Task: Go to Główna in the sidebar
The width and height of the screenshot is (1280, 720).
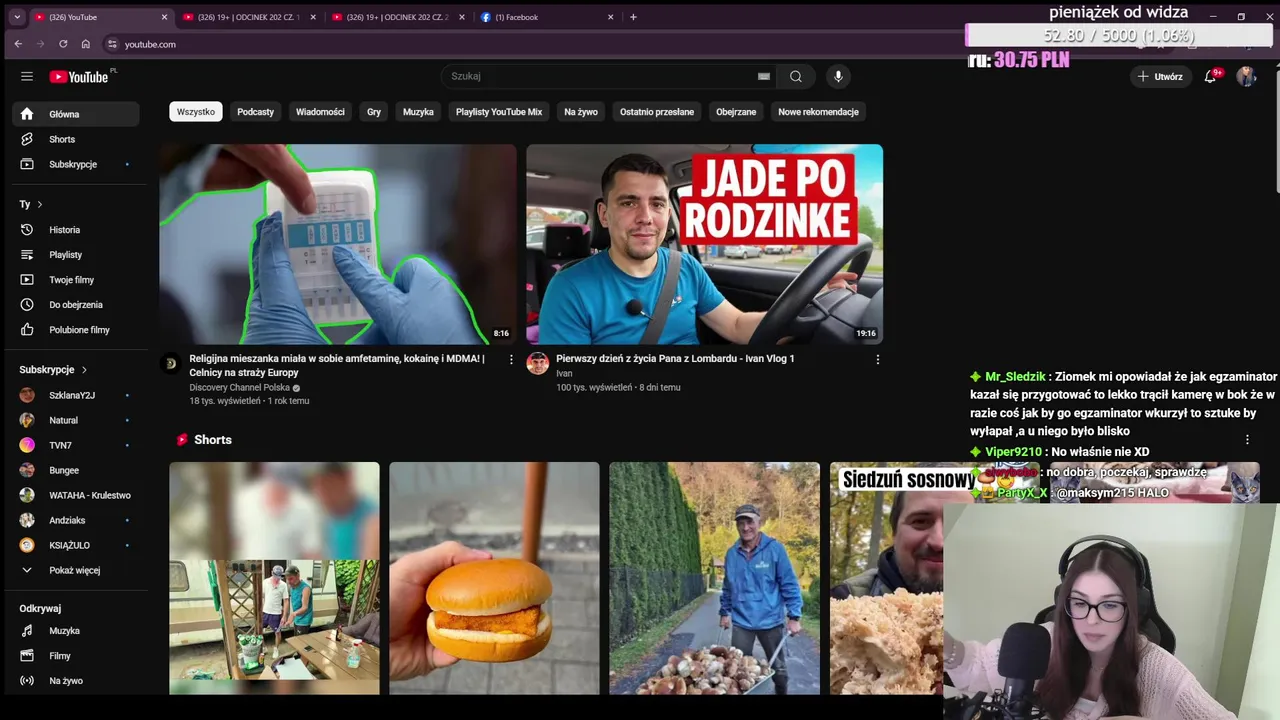Action: (x=76, y=114)
